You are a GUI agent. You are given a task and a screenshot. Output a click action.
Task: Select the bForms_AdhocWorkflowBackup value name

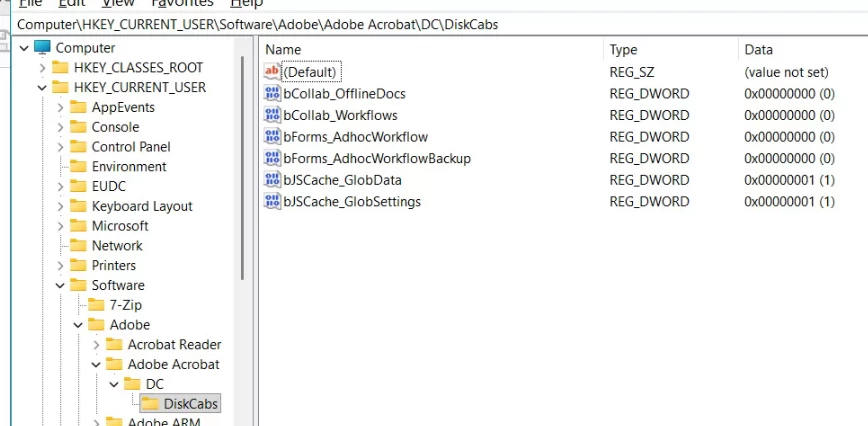click(x=377, y=158)
